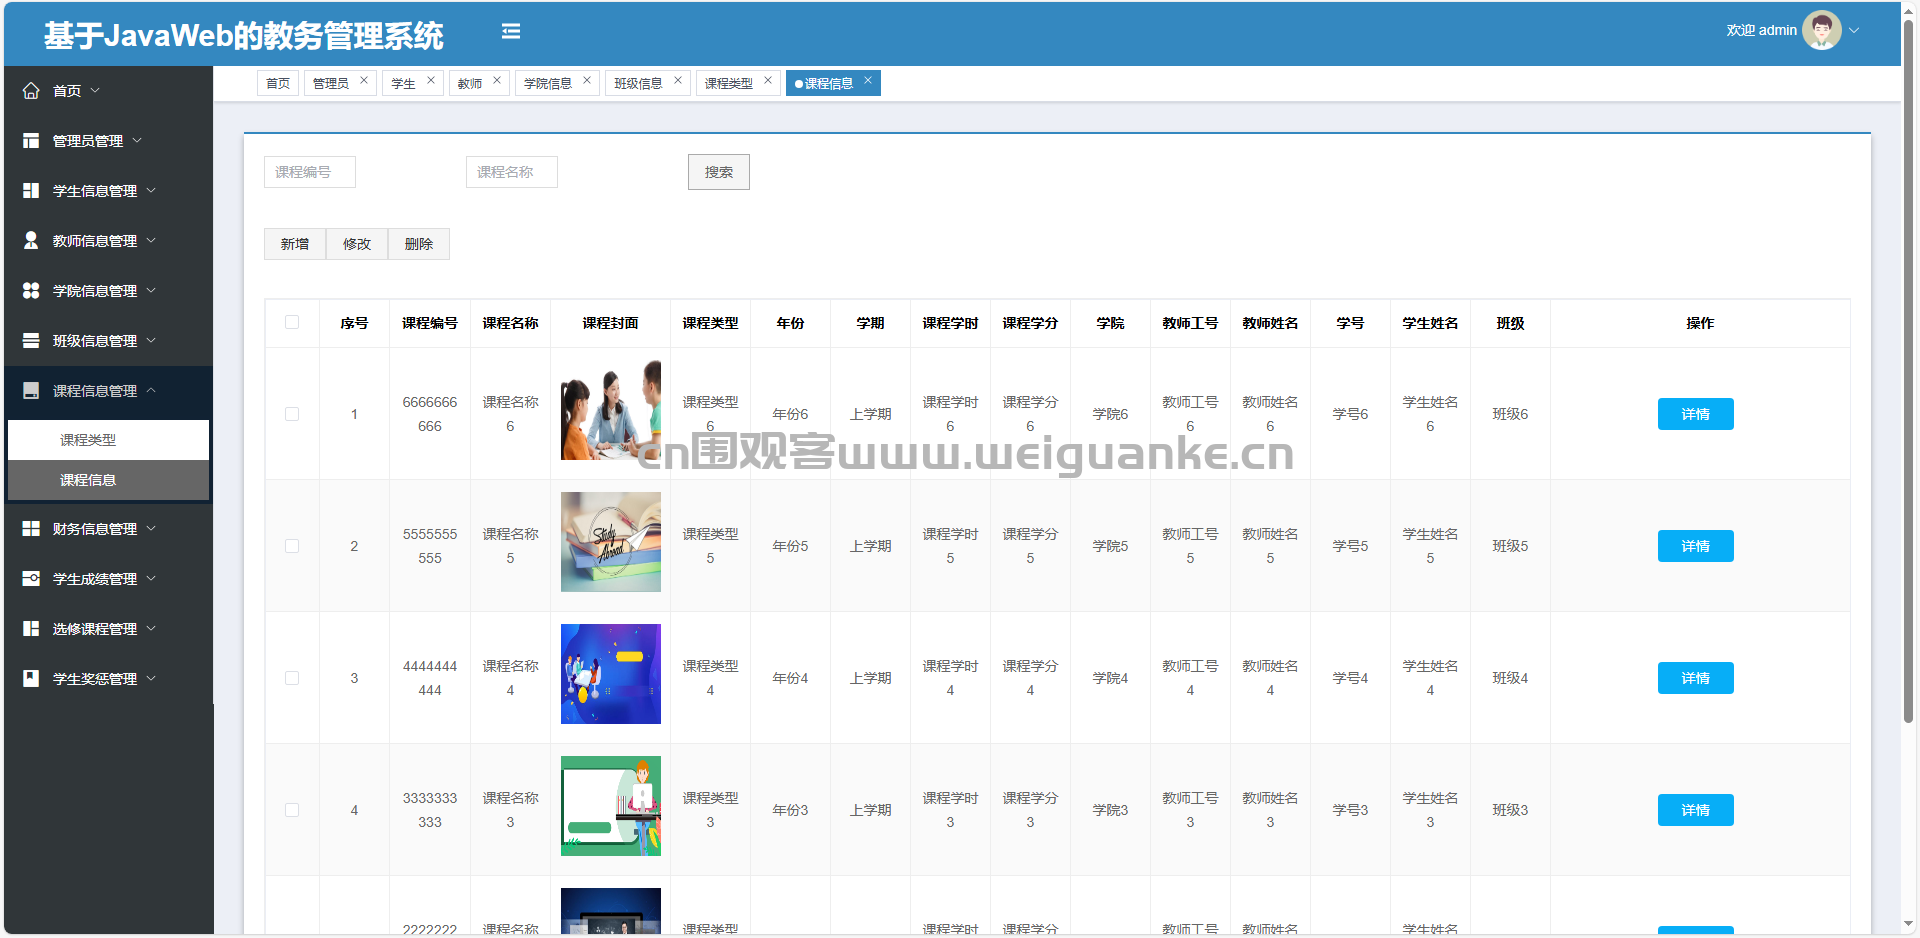The width and height of the screenshot is (1920, 938).
Task: Click the 财务信息管理 sidebar icon
Action: point(31,529)
